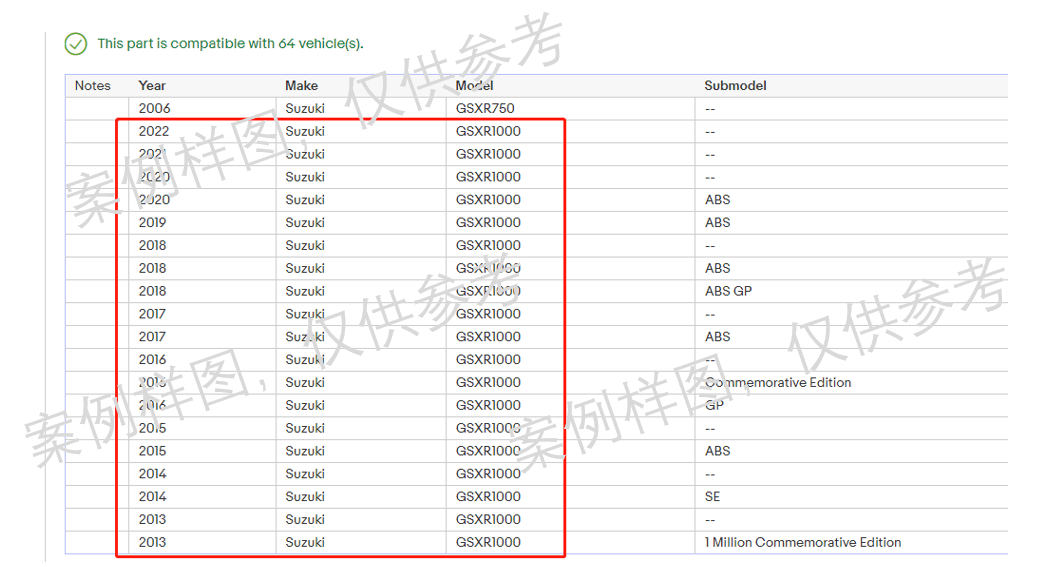Click Suzuki in the 2022 row
1046x567 pixels.
[x=305, y=131]
